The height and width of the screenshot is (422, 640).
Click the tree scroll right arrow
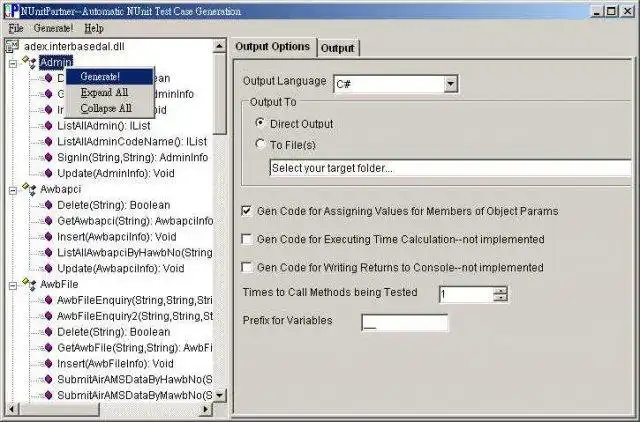(206, 409)
